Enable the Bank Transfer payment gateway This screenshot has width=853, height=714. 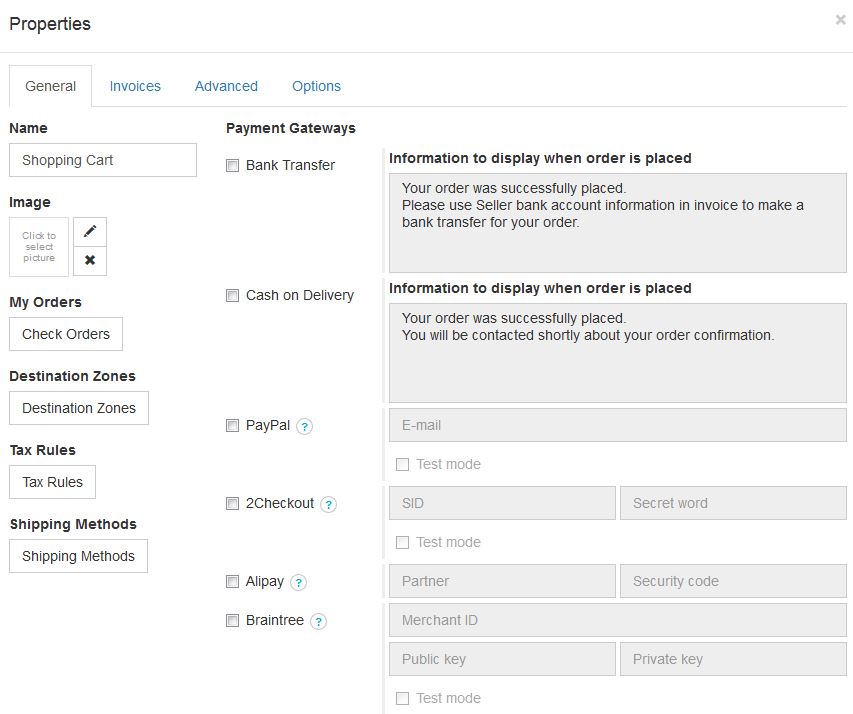coord(232,166)
